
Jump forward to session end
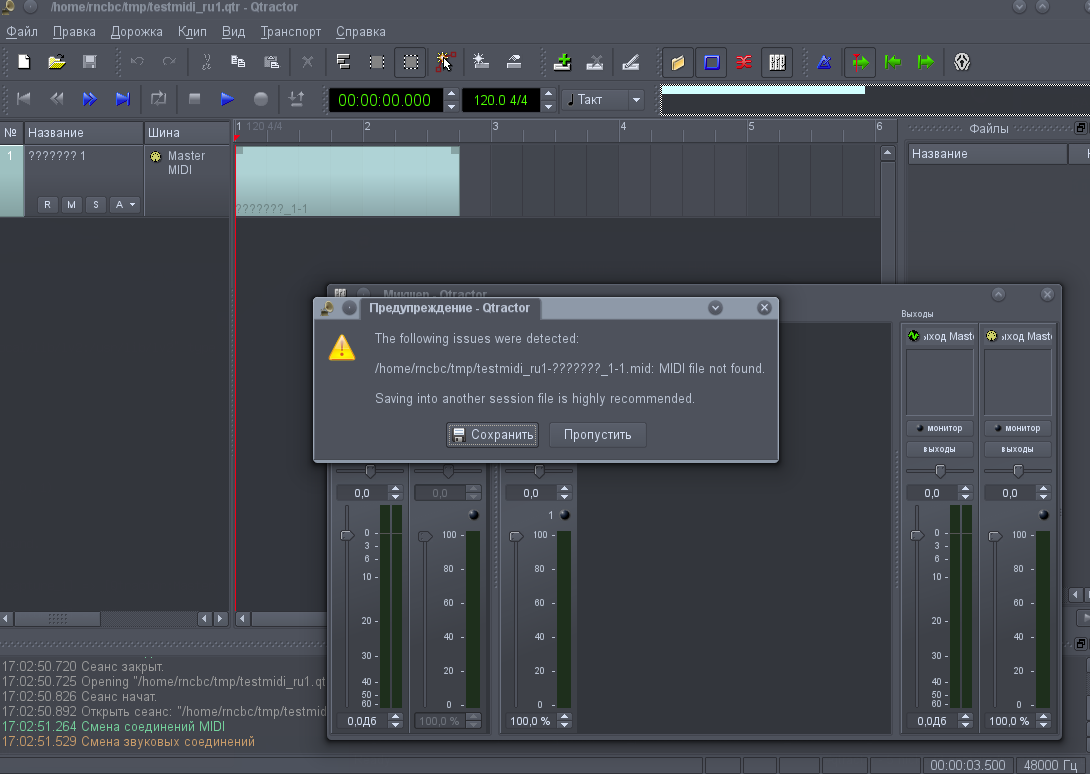pos(123,99)
